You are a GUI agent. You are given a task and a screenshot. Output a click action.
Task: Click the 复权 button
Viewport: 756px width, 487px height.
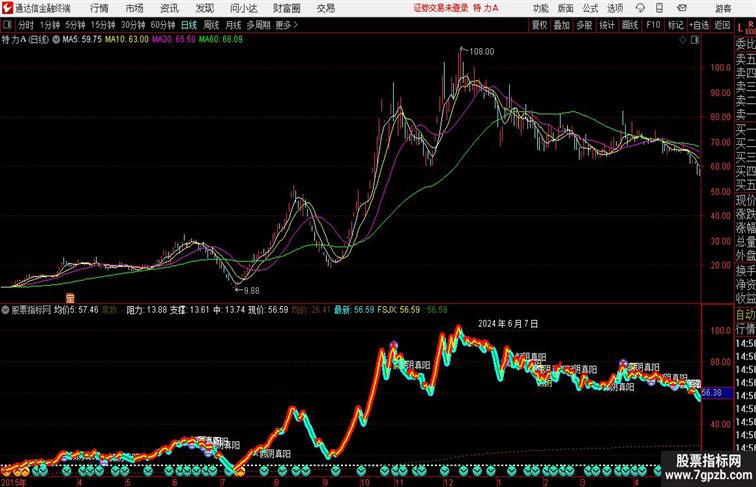pos(540,25)
